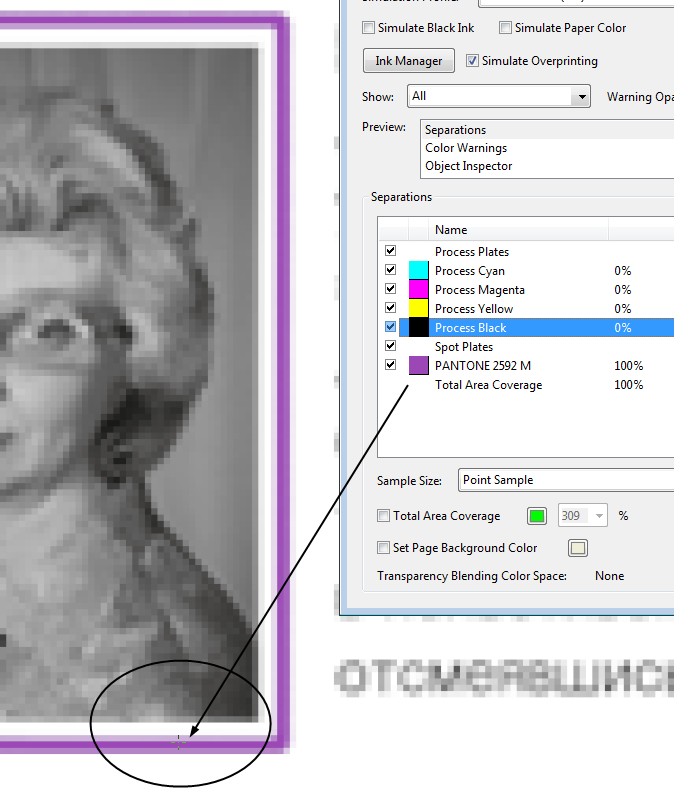Select the Process Plates row label
The height and width of the screenshot is (800, 674).
pos(472,252)
